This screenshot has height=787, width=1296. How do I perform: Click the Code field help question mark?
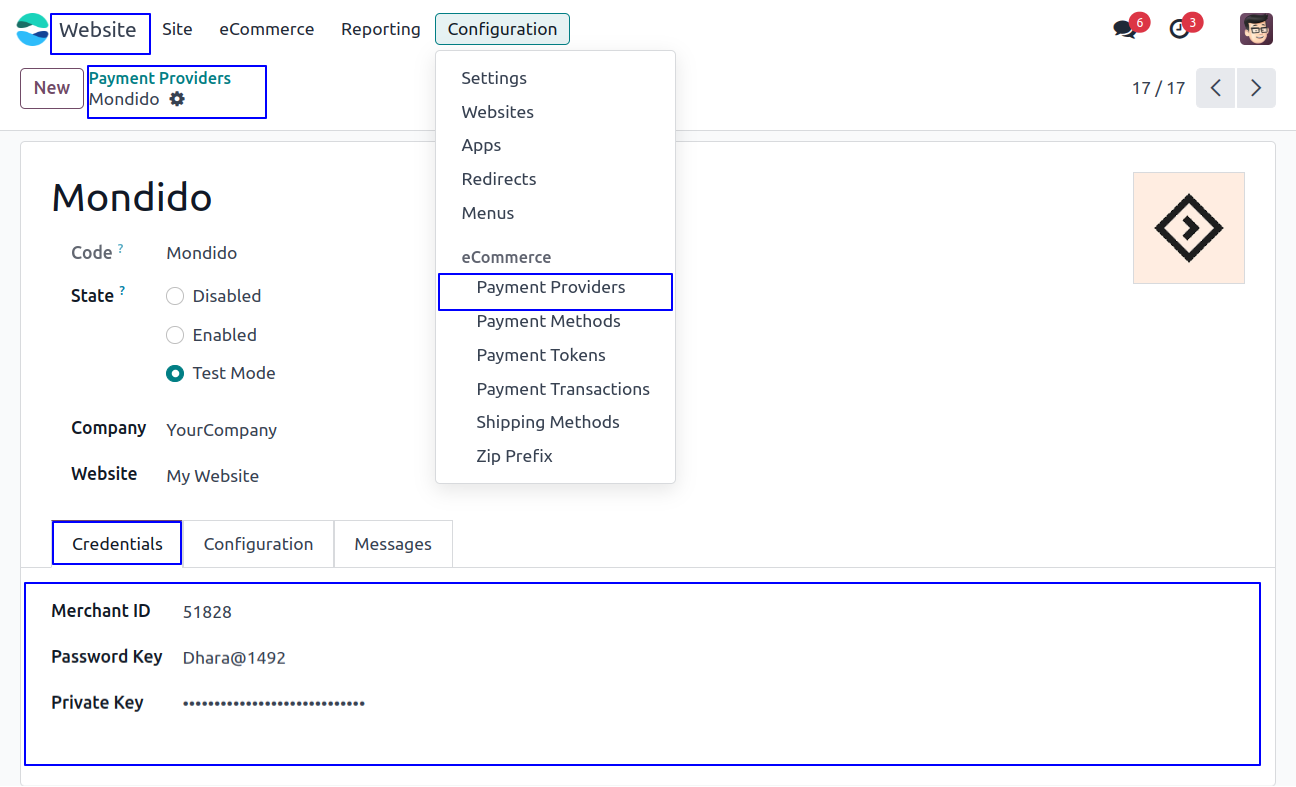[x=121, y=248]
